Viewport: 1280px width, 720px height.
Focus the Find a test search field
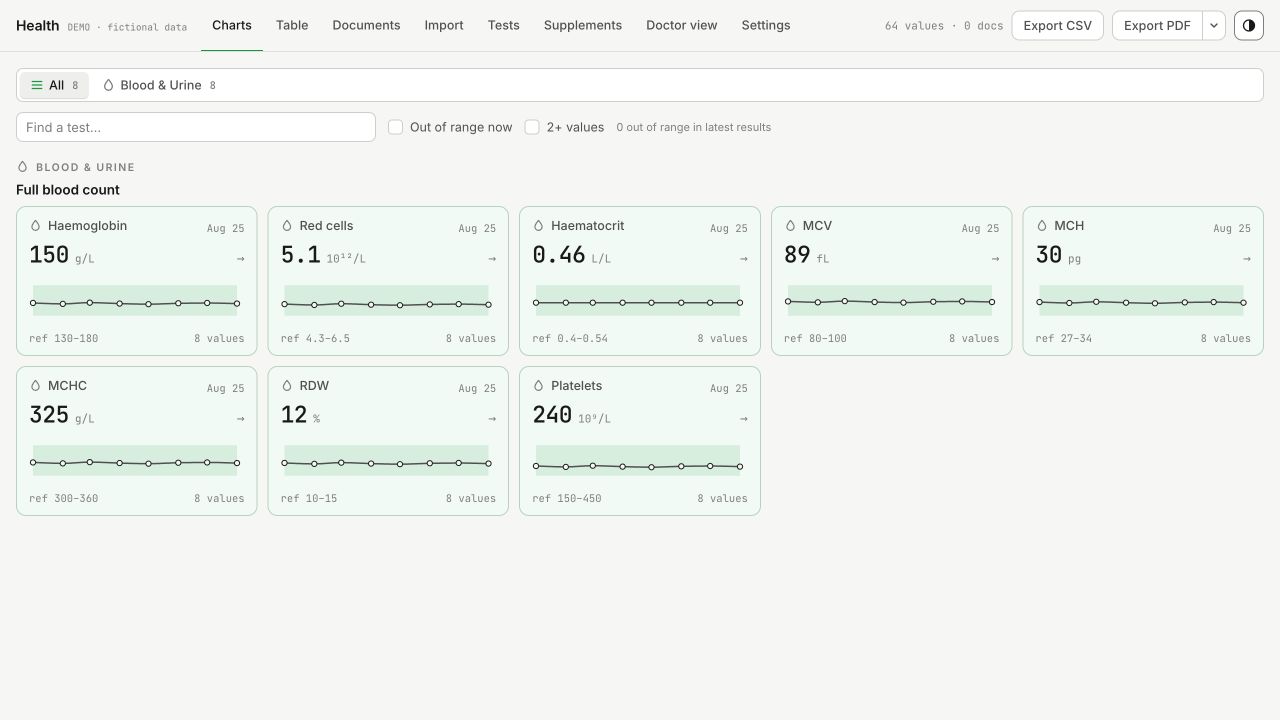(x=196, y=127)
